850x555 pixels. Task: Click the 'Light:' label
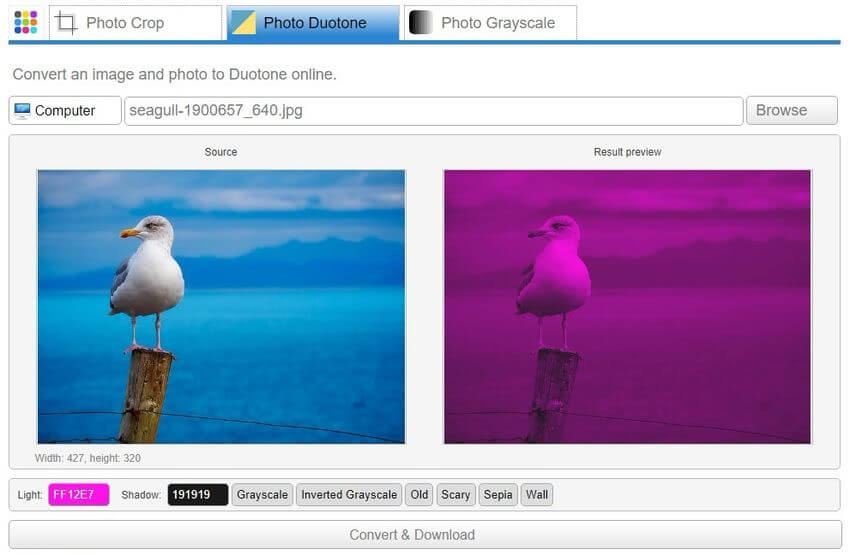30,495
